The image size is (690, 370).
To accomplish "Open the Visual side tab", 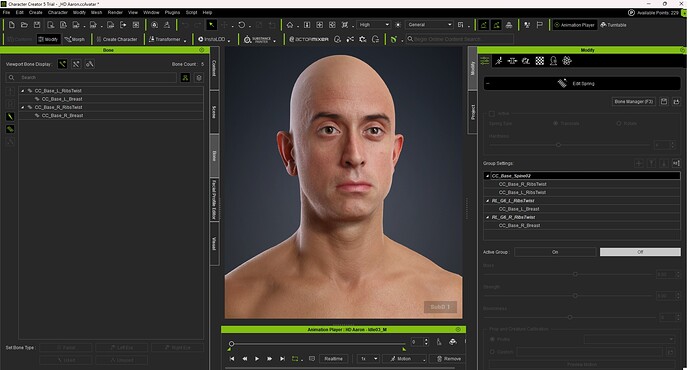I will point(214,243).
